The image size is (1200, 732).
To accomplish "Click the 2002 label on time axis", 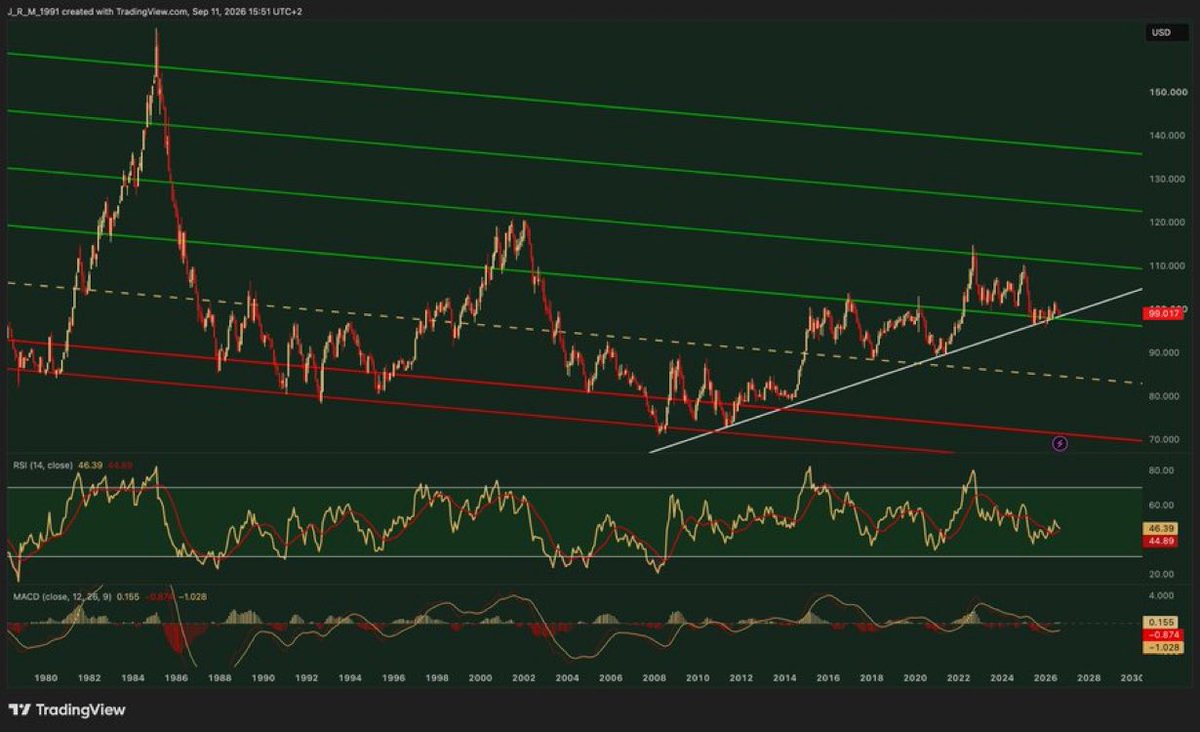I will (x=524, y=677).
